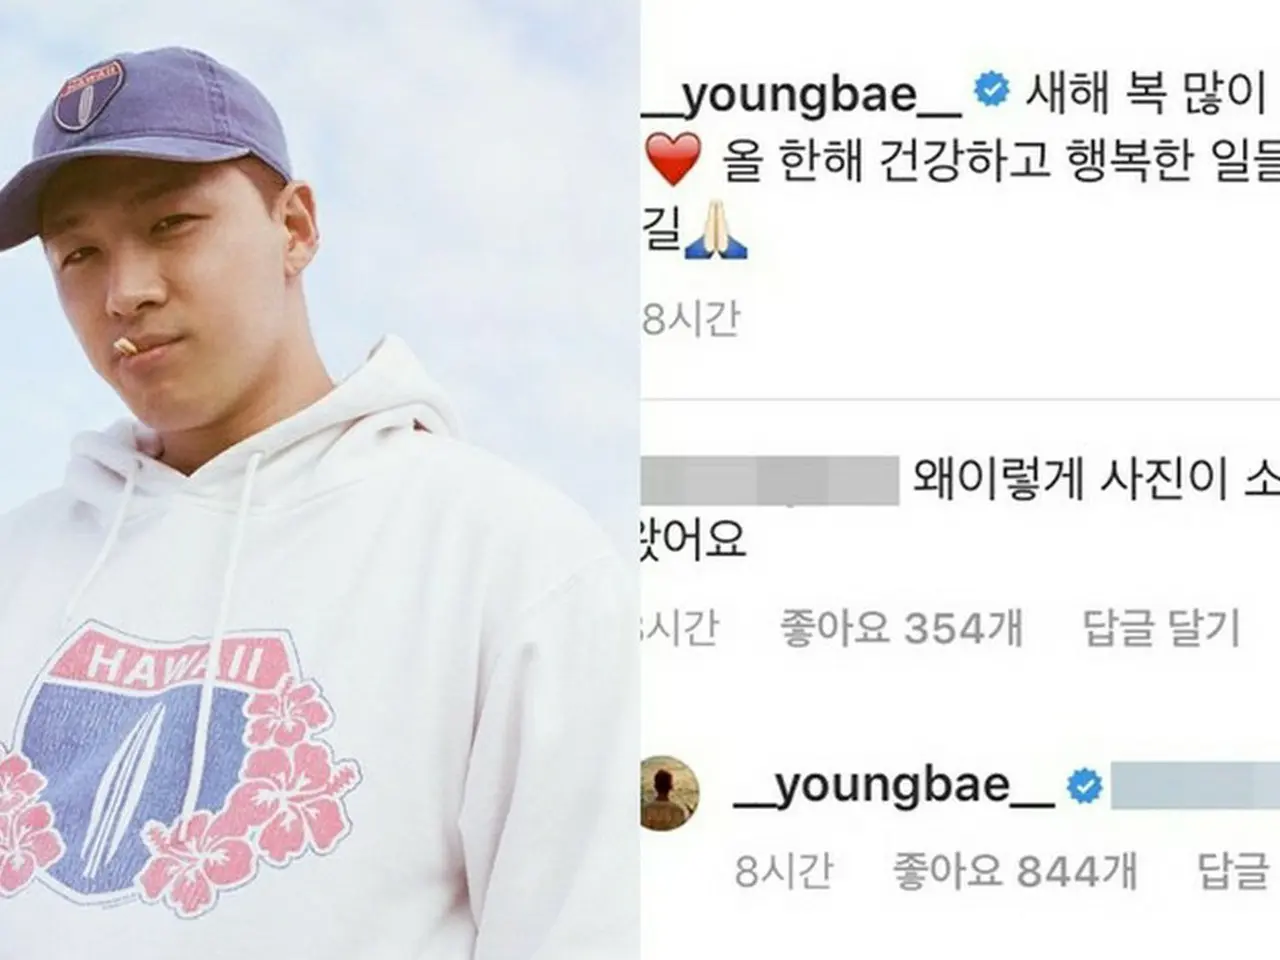Click the timestamp left of 좋아요 354개
1280x960 pixels.
(679, 629)
